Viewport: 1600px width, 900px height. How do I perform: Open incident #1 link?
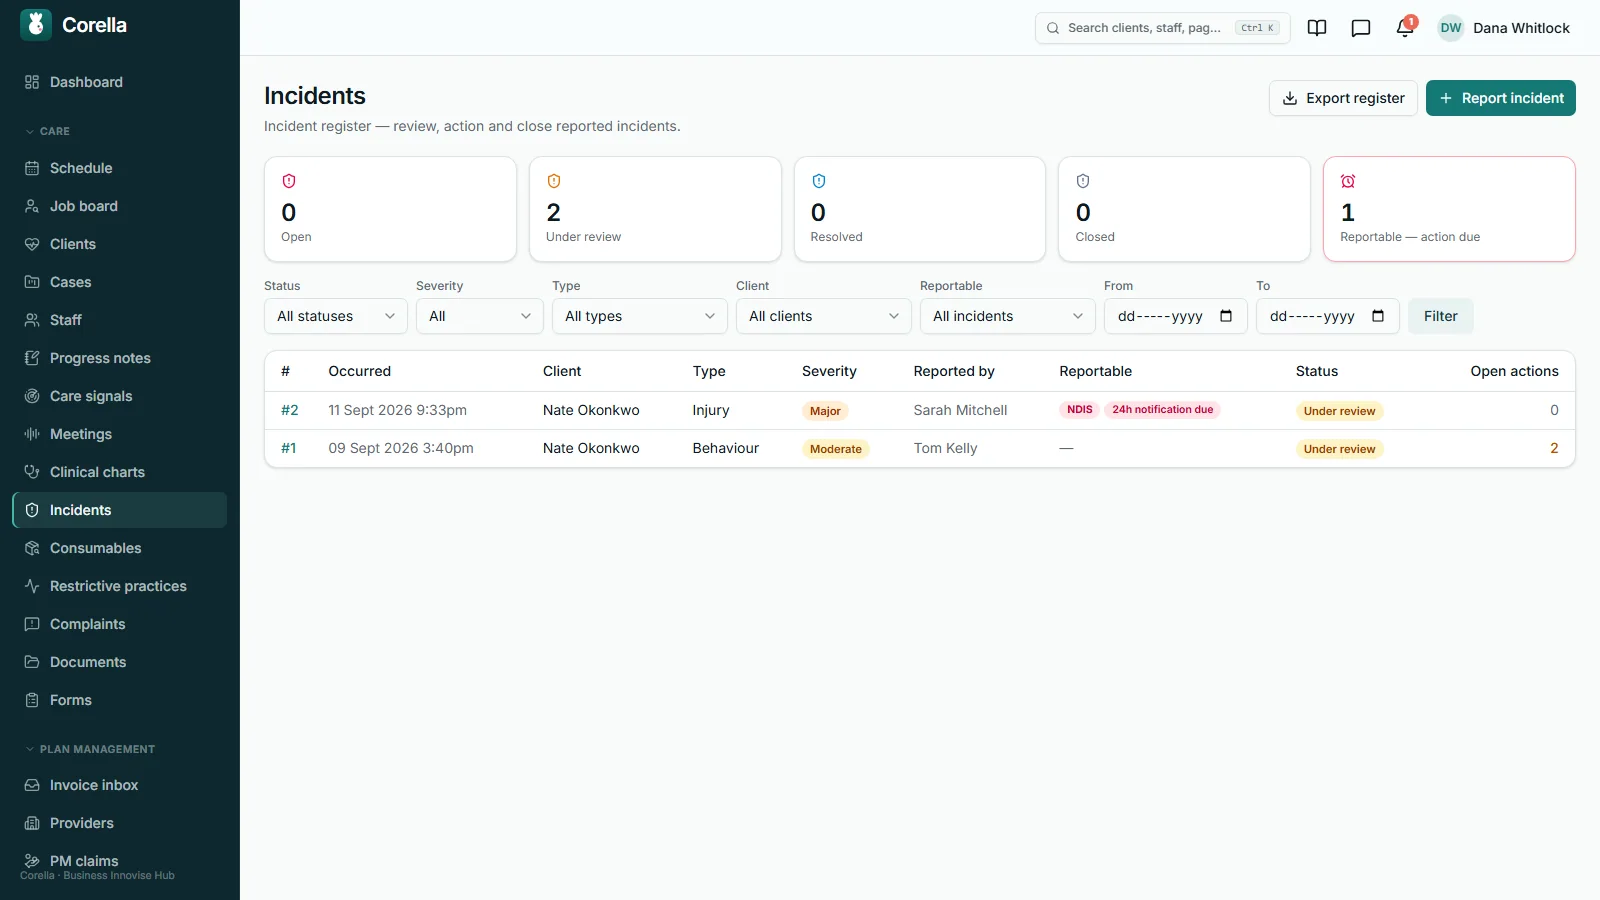(289, 448)
